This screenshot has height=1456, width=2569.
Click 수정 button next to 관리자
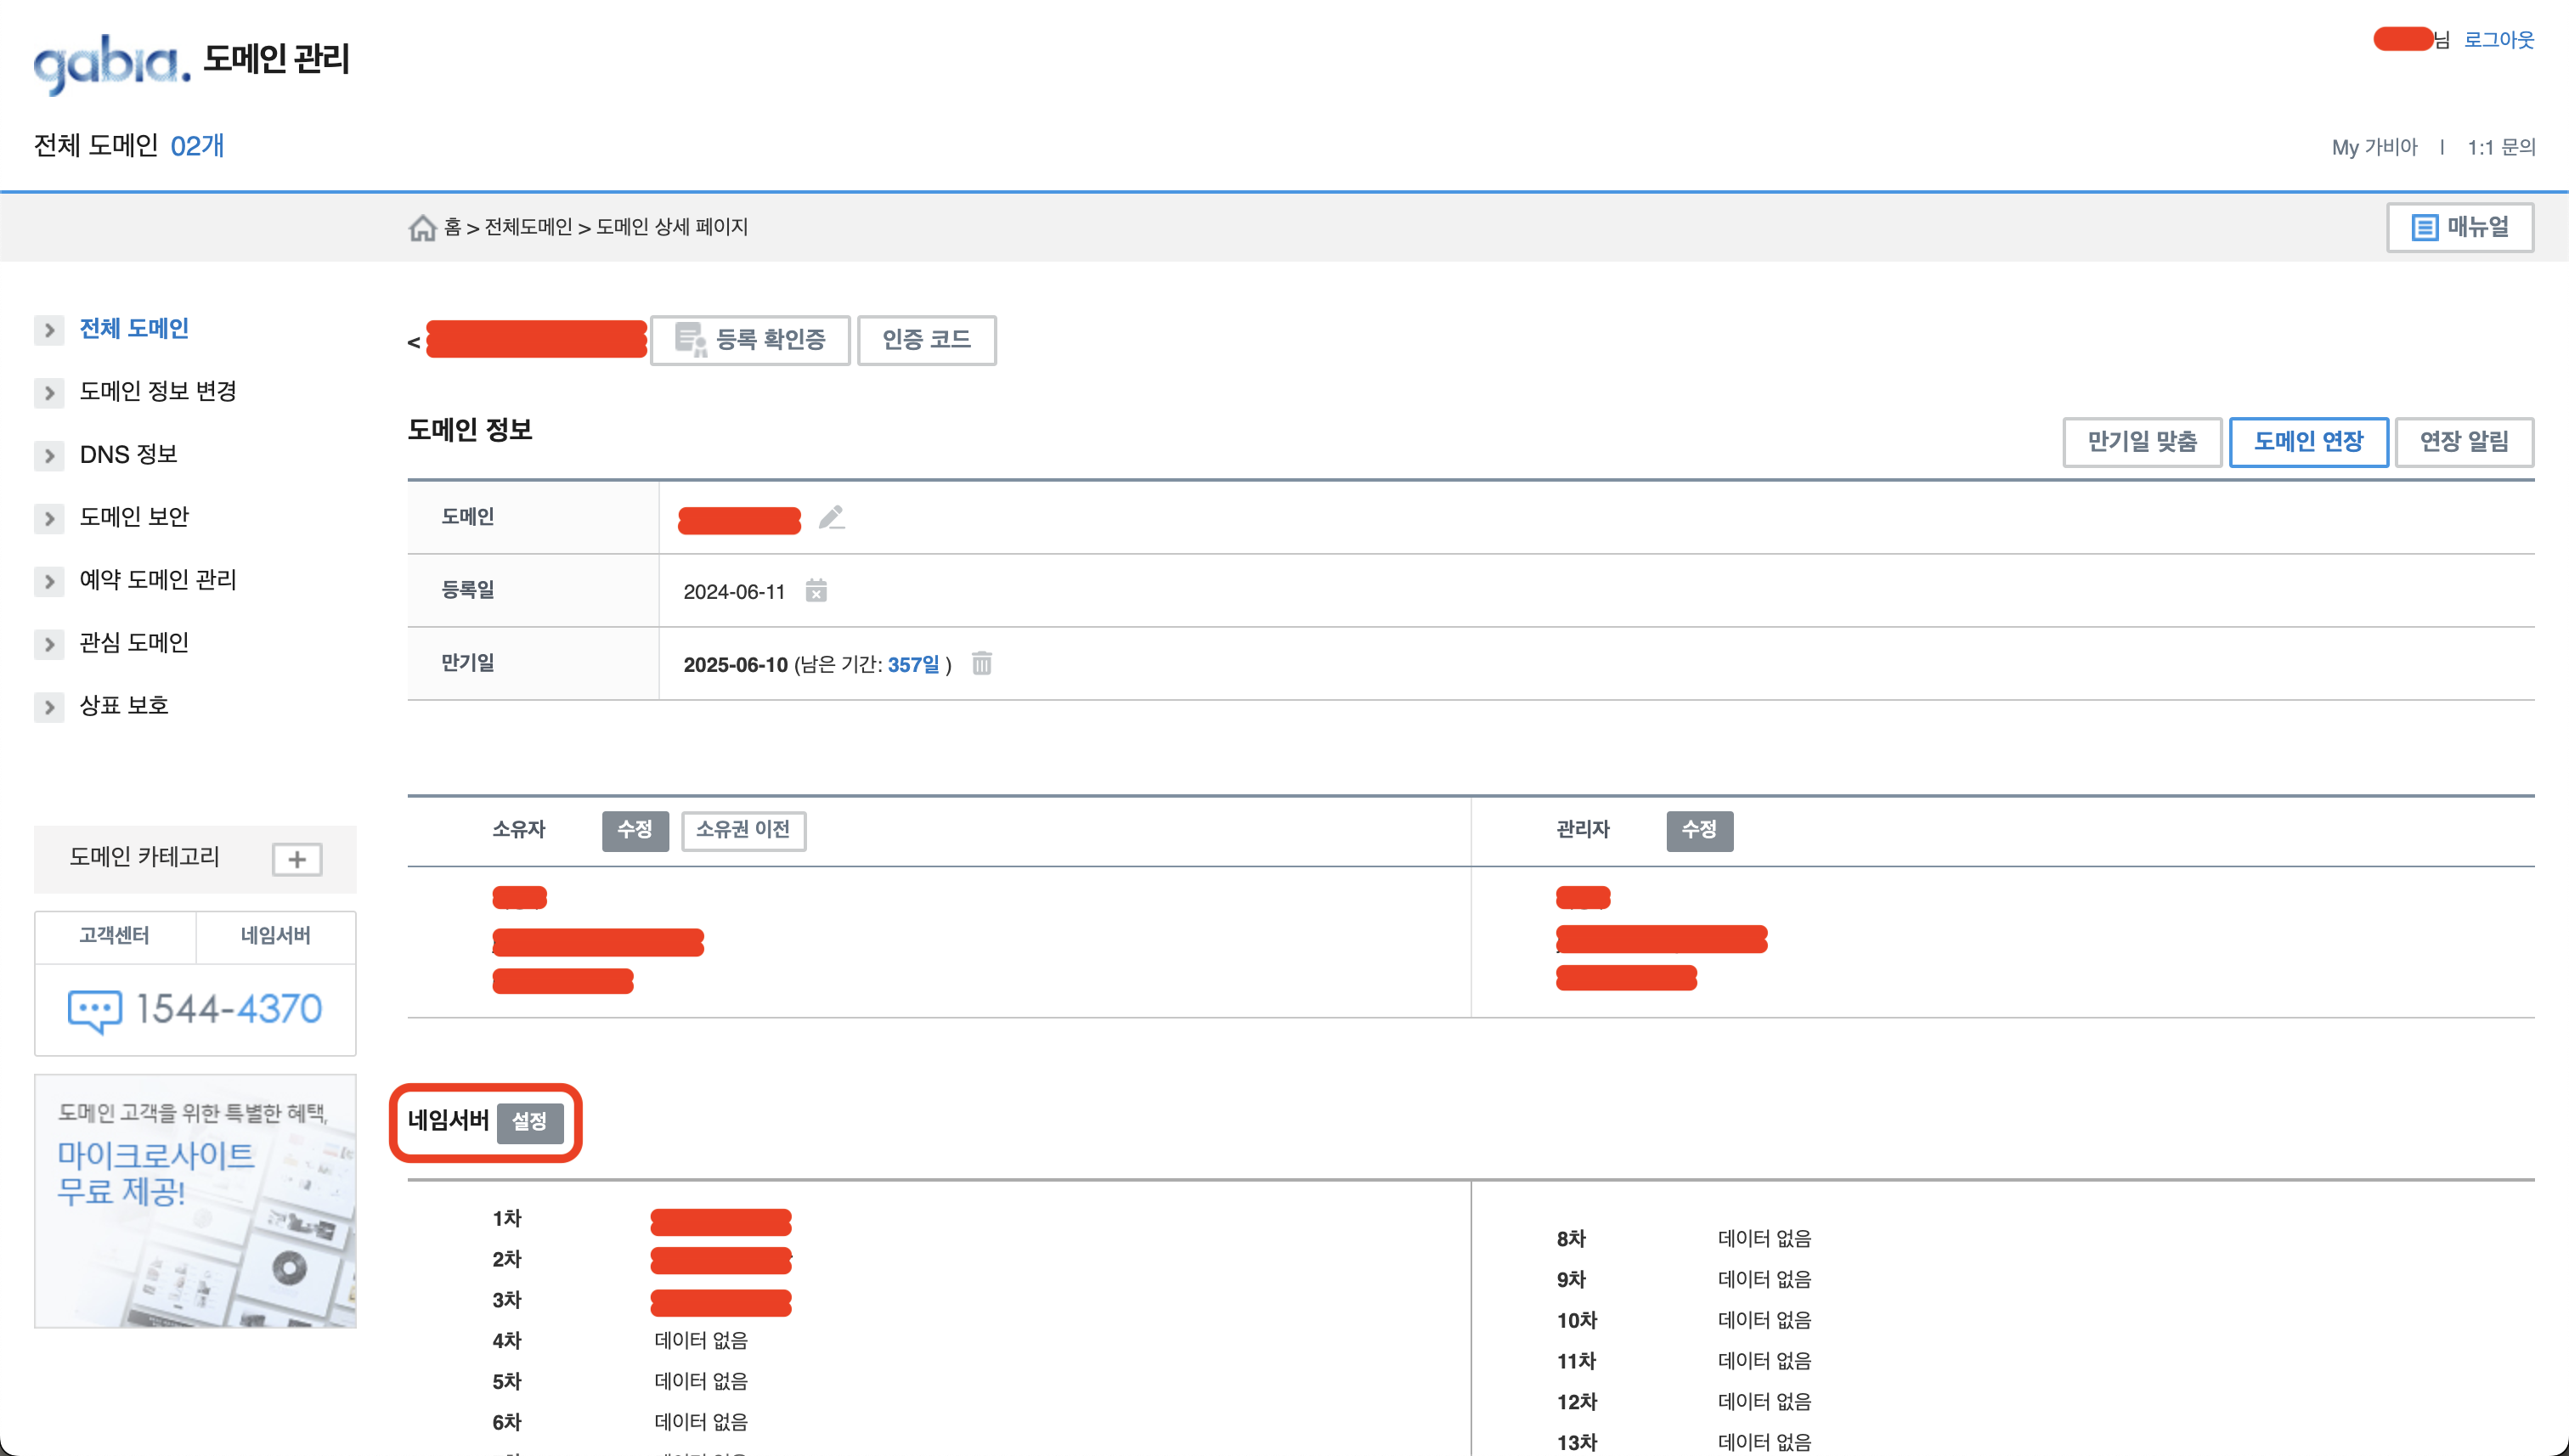point(1699,831)
